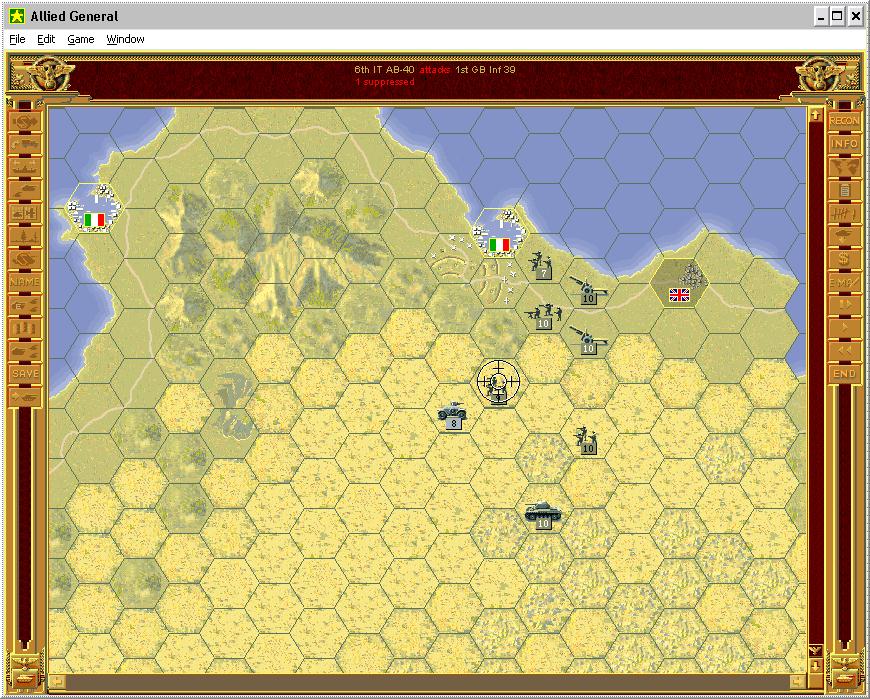Open the document list icon
Image resolution: width=870 pixels, height=699 pixels.
point(844,190)
